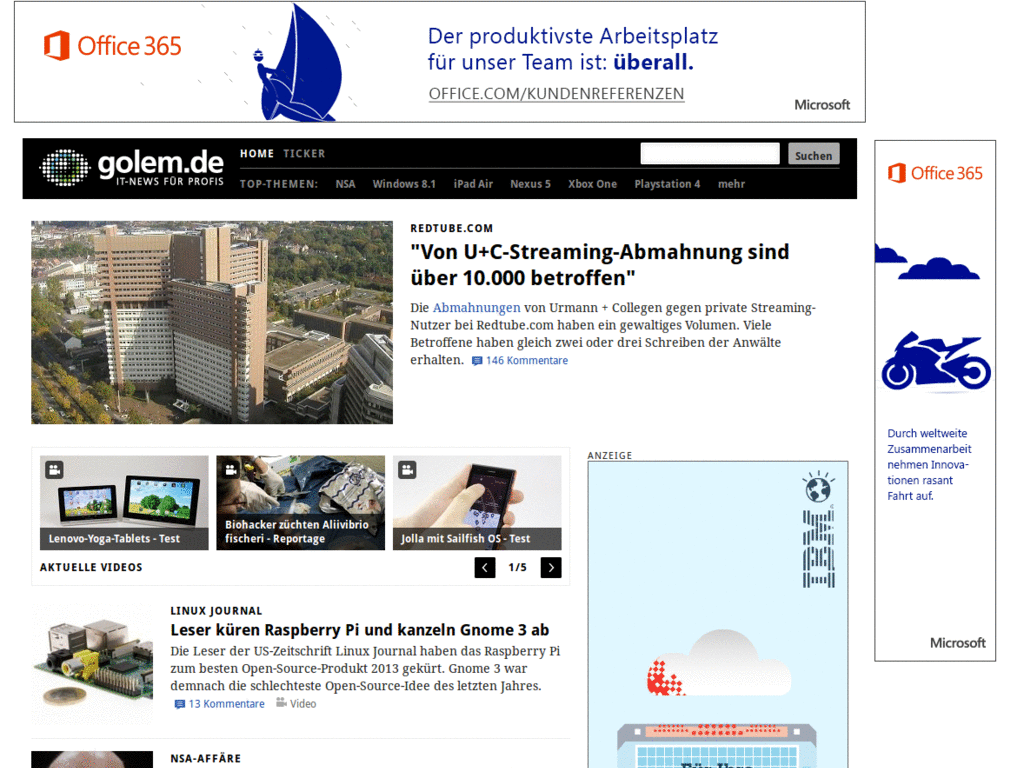Screen dimensions: 1024x768
Task: Open the Biohacker Aliivibrio fischeri video thumbnail
Action: click(x=300, y=503)
